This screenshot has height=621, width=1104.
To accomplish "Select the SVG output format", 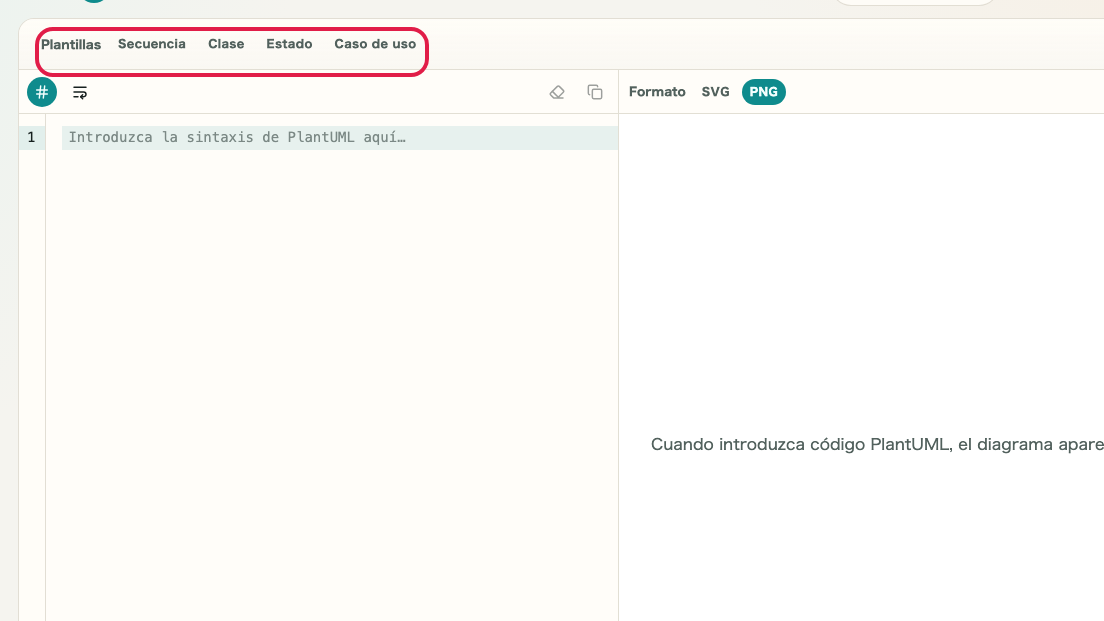I will pyautogui.click(x=715, y=92).
